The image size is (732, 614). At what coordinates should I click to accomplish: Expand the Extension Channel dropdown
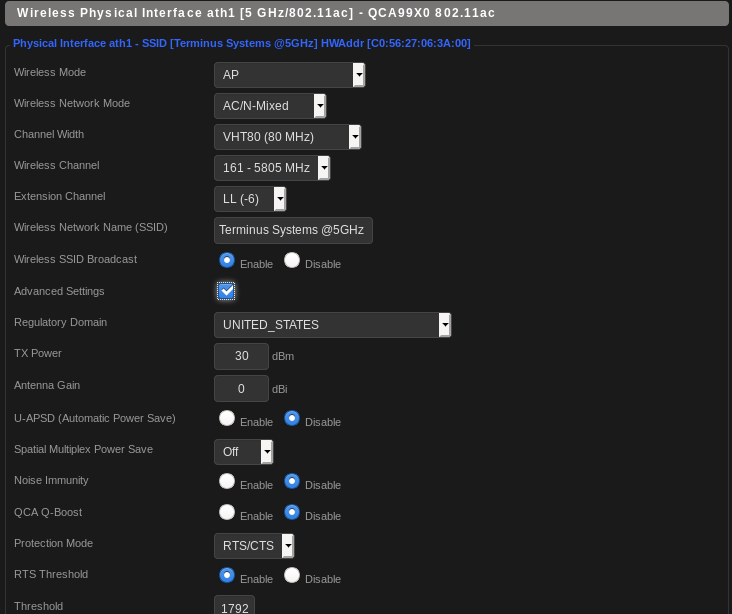click(250, 199)
